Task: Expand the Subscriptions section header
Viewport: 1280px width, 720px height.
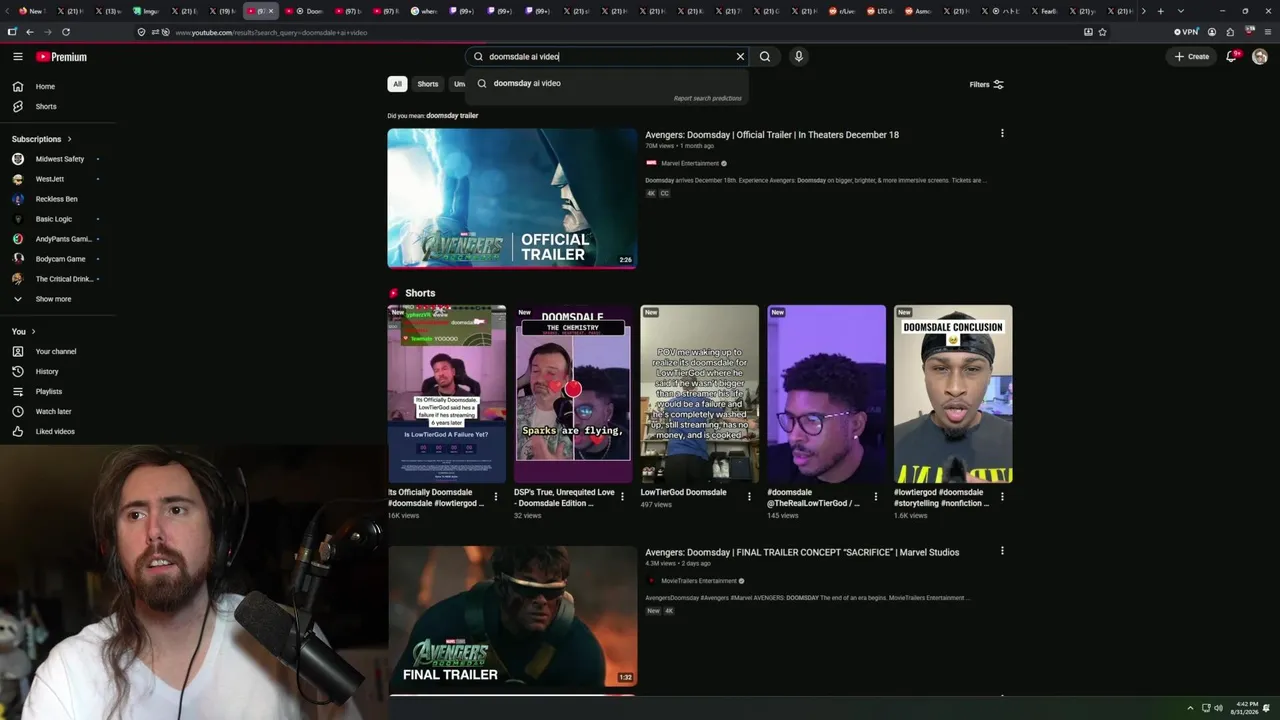Action: coord(42,139)
